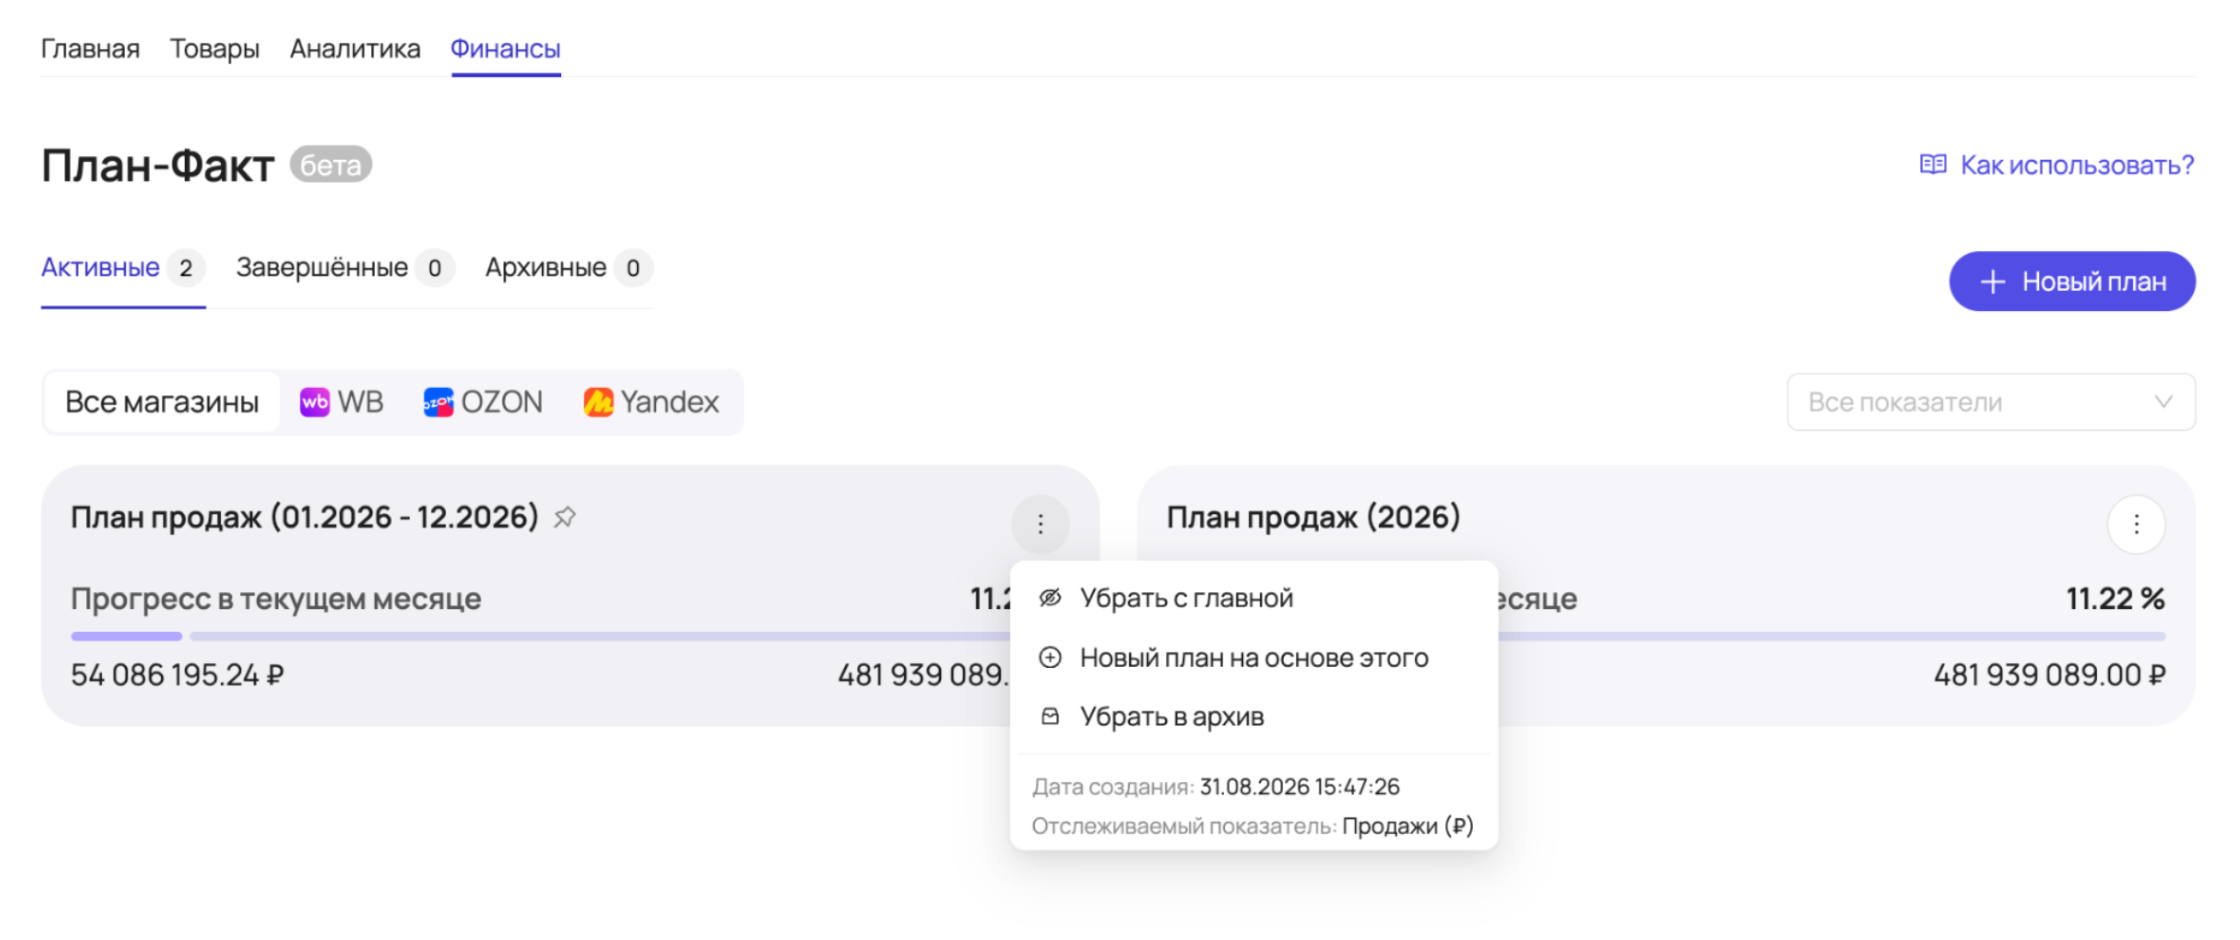2240x940 pixels.
Task: Click the План-Факт page heading
Action: (158, 165)
